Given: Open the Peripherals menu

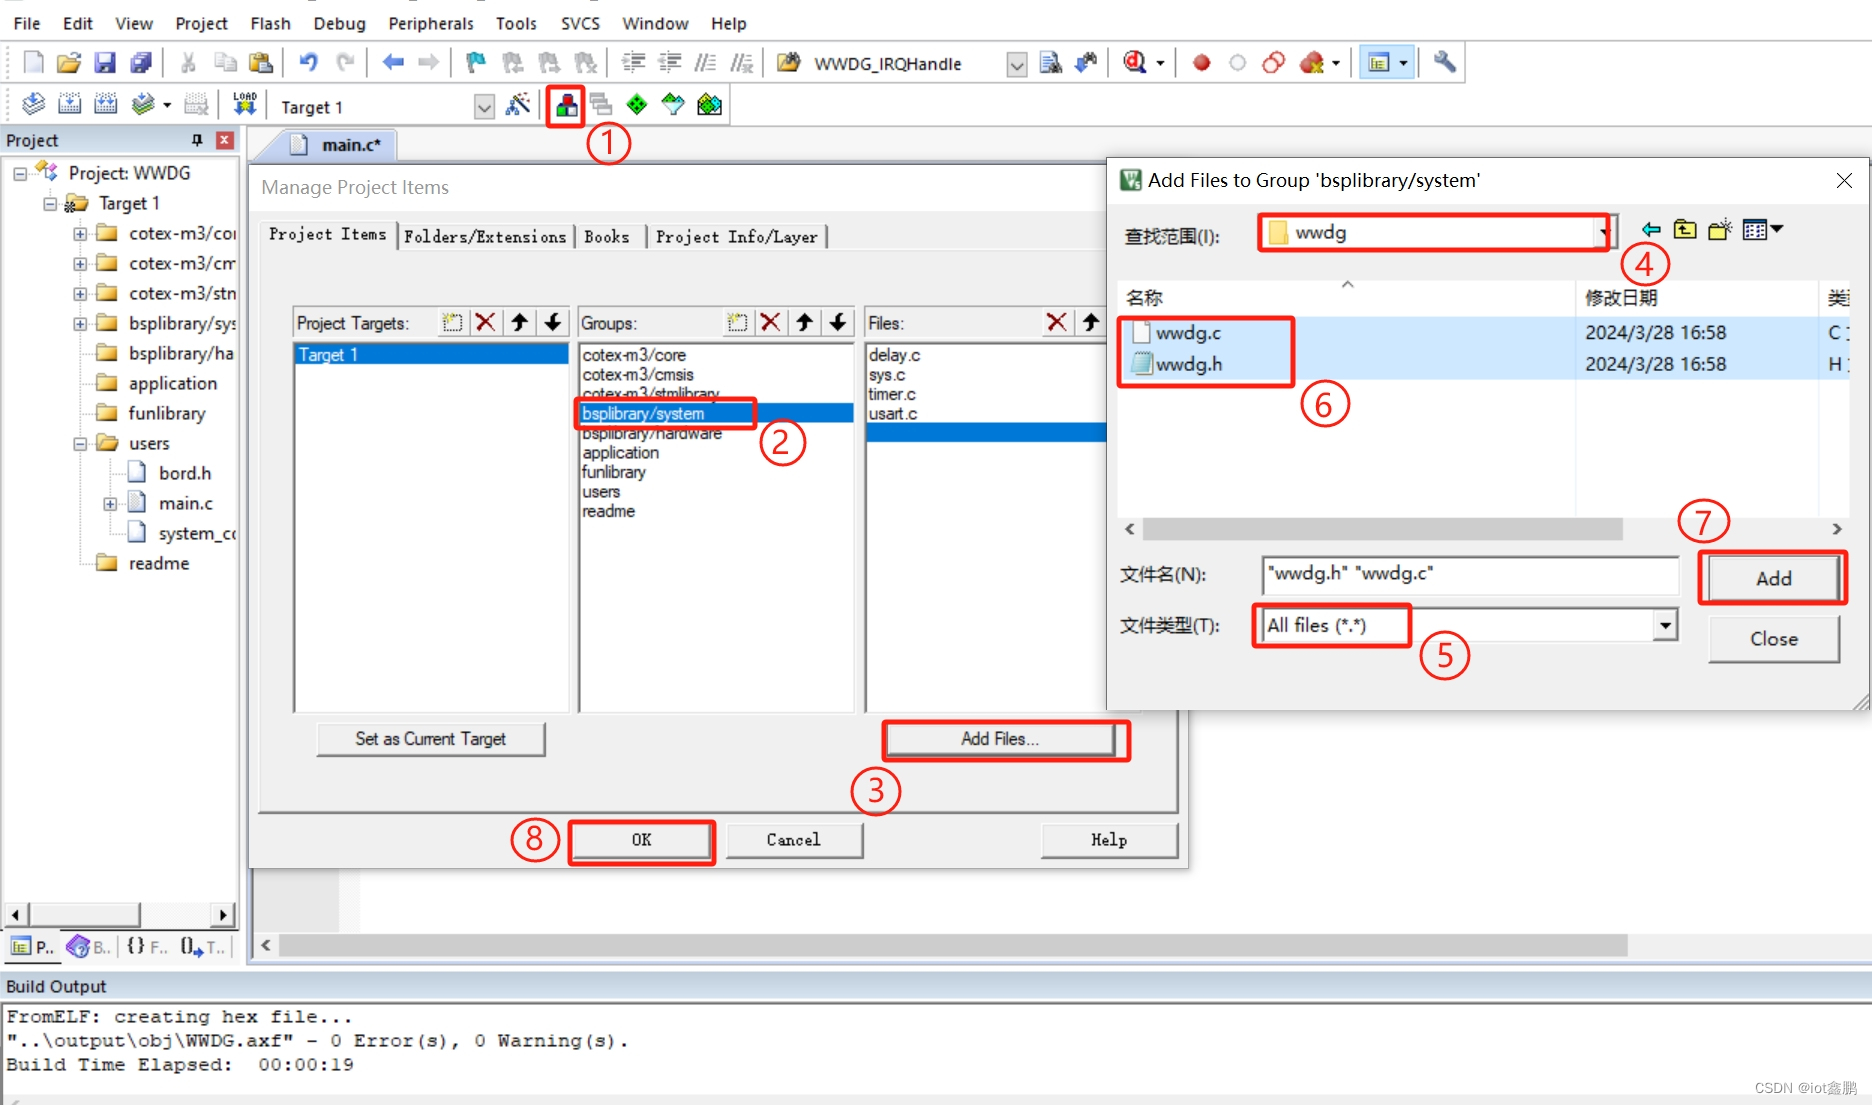Looking at the screenshot, I should [x=430, y=23].
